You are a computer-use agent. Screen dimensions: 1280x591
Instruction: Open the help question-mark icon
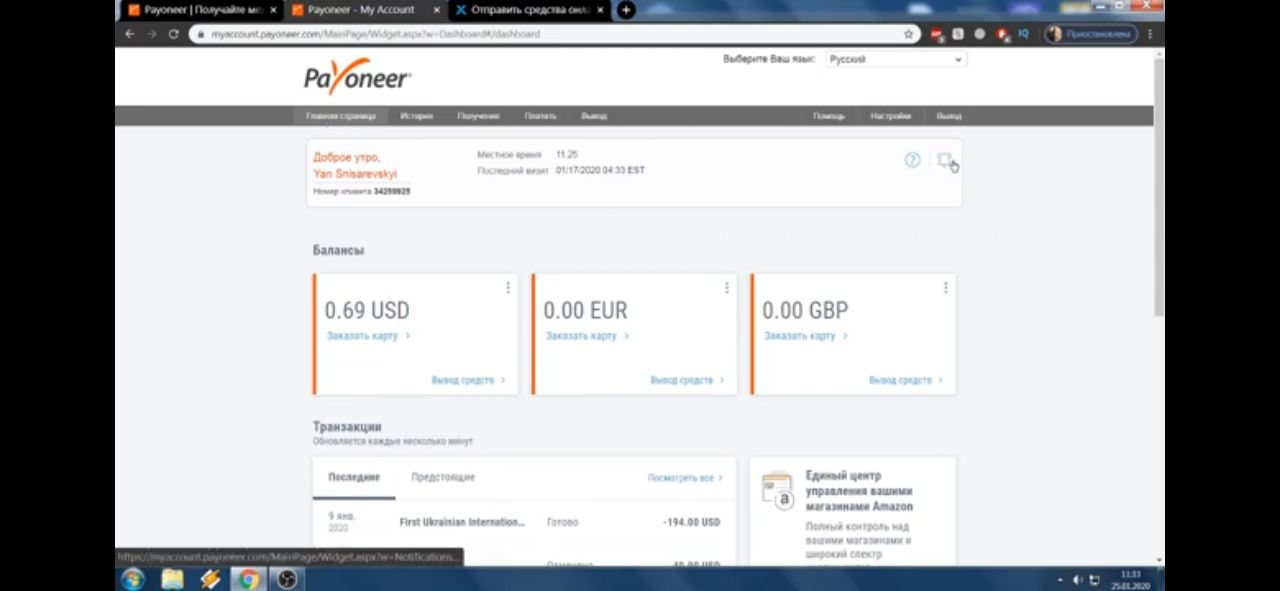912,160
